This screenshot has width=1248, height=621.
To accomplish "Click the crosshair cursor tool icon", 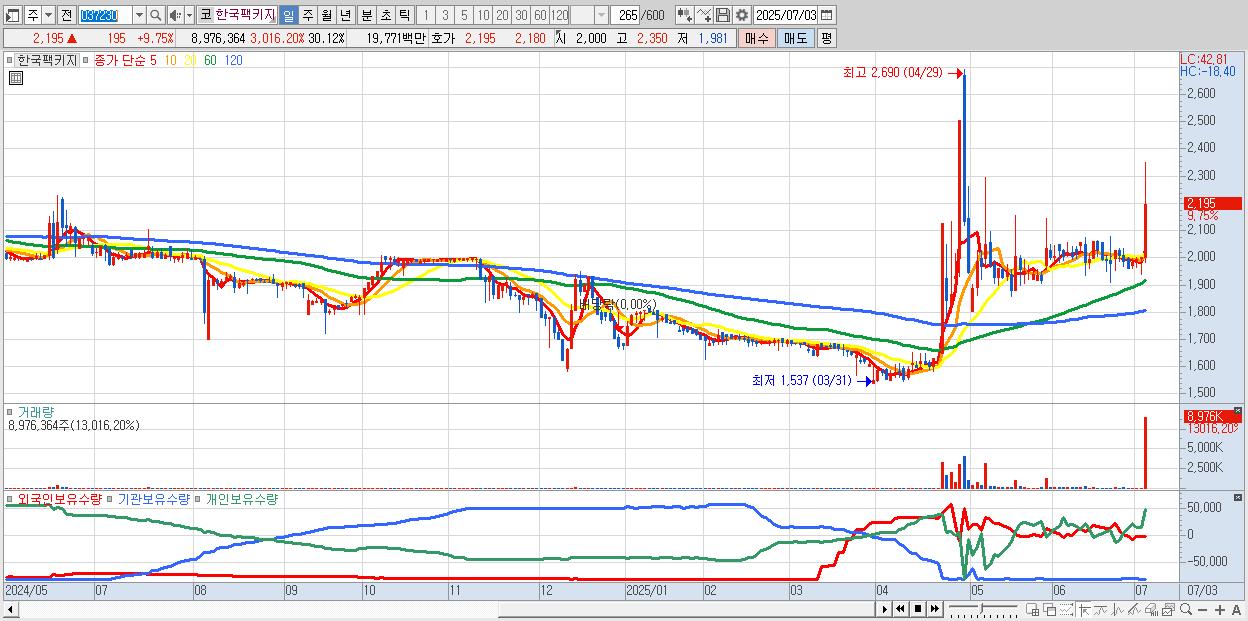I will [1084, 609].
